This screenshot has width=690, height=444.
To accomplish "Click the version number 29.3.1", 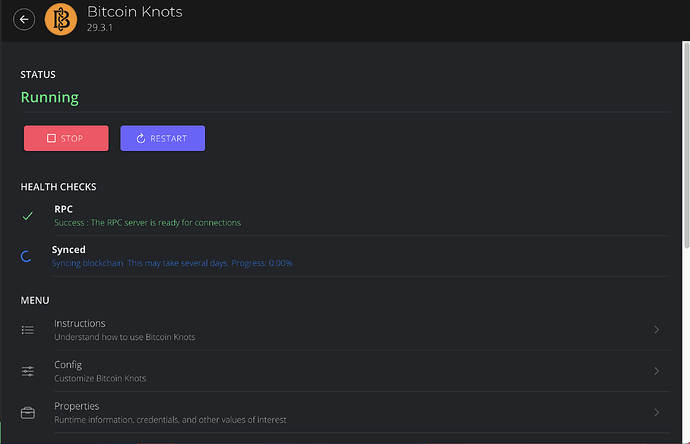I will pyautogui.click(x=100, y=28).
